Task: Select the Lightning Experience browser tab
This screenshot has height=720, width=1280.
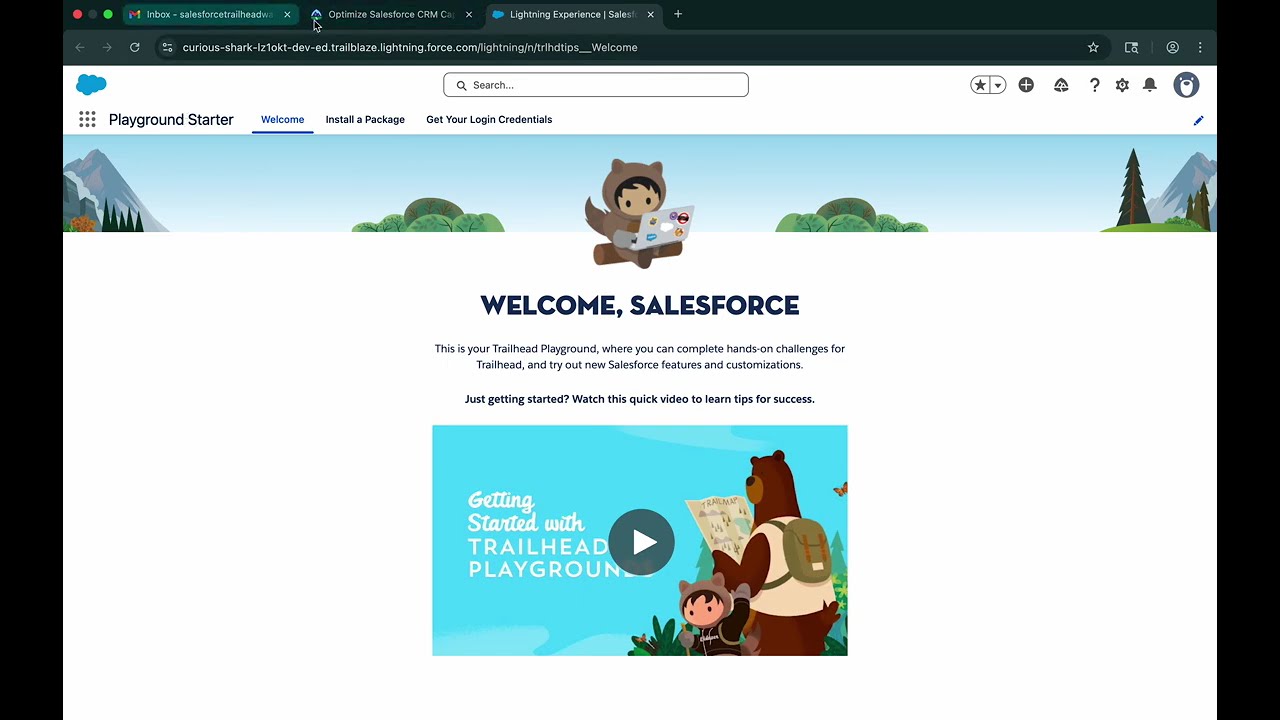Action: [573, 14]
